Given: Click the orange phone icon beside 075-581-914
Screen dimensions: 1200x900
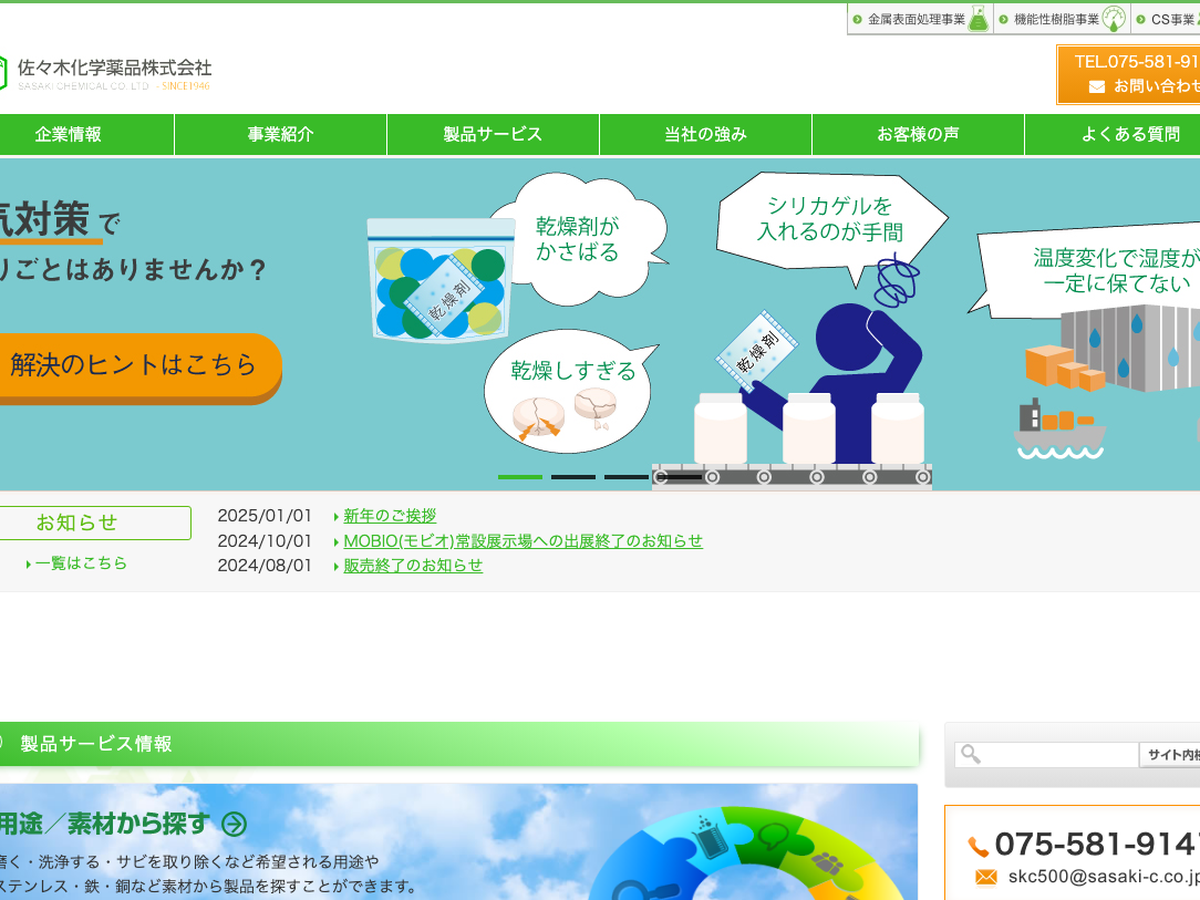Looking at the screenshot, I should point(978,846).
